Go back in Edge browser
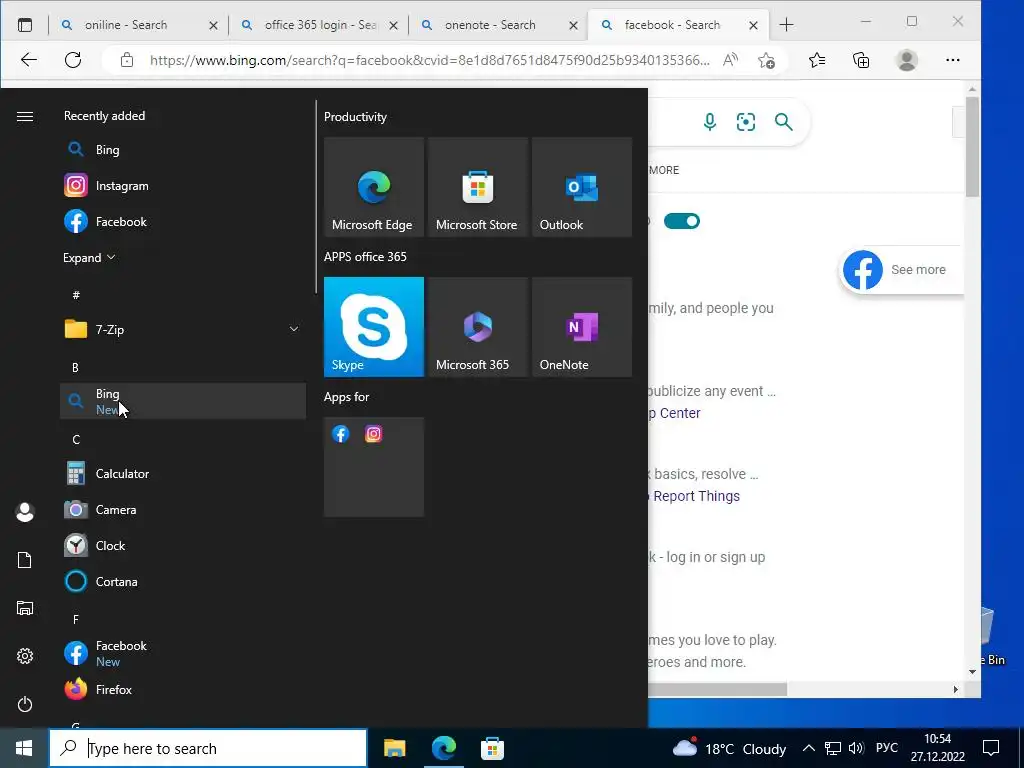This screenshot has height=768, width=1024. 29,60
